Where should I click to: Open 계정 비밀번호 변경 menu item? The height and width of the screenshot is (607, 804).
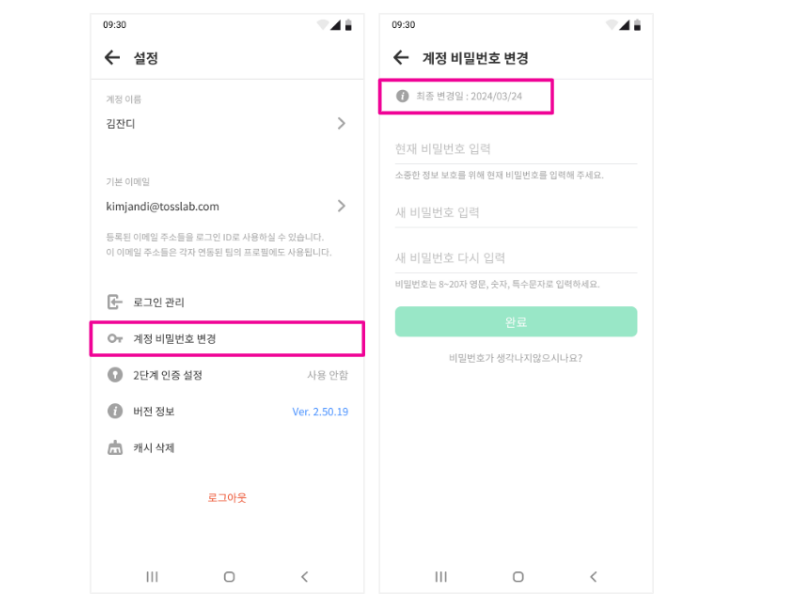pos(175,339)
